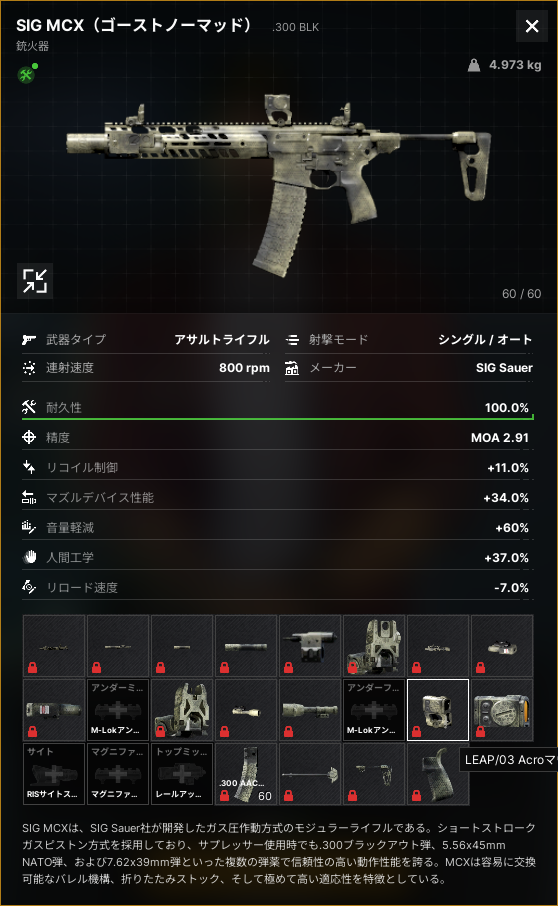This screenshot has width=558, height=906.
Task: Click the ergonomics hand icon
Action: point(29,558)
